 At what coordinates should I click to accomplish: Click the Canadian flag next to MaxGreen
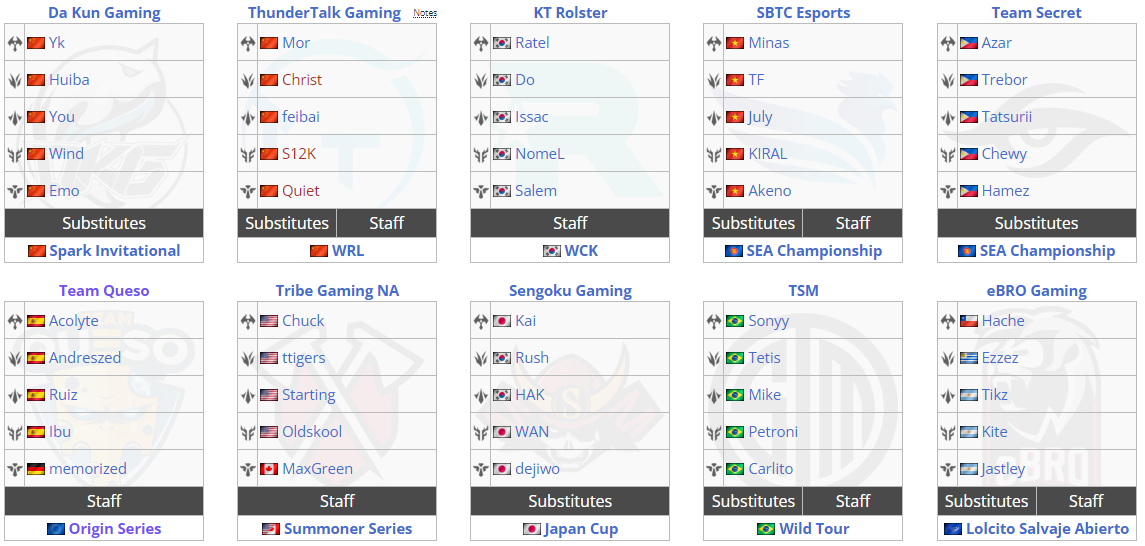[269, 469]
